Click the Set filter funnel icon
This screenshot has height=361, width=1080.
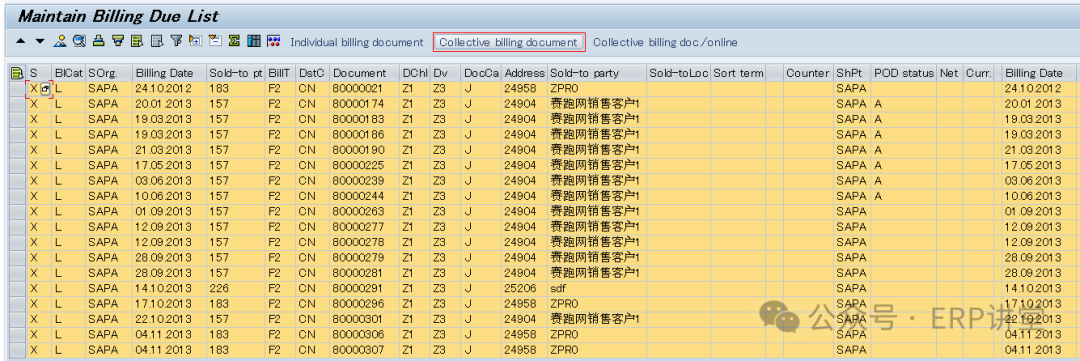coord(176,41)
